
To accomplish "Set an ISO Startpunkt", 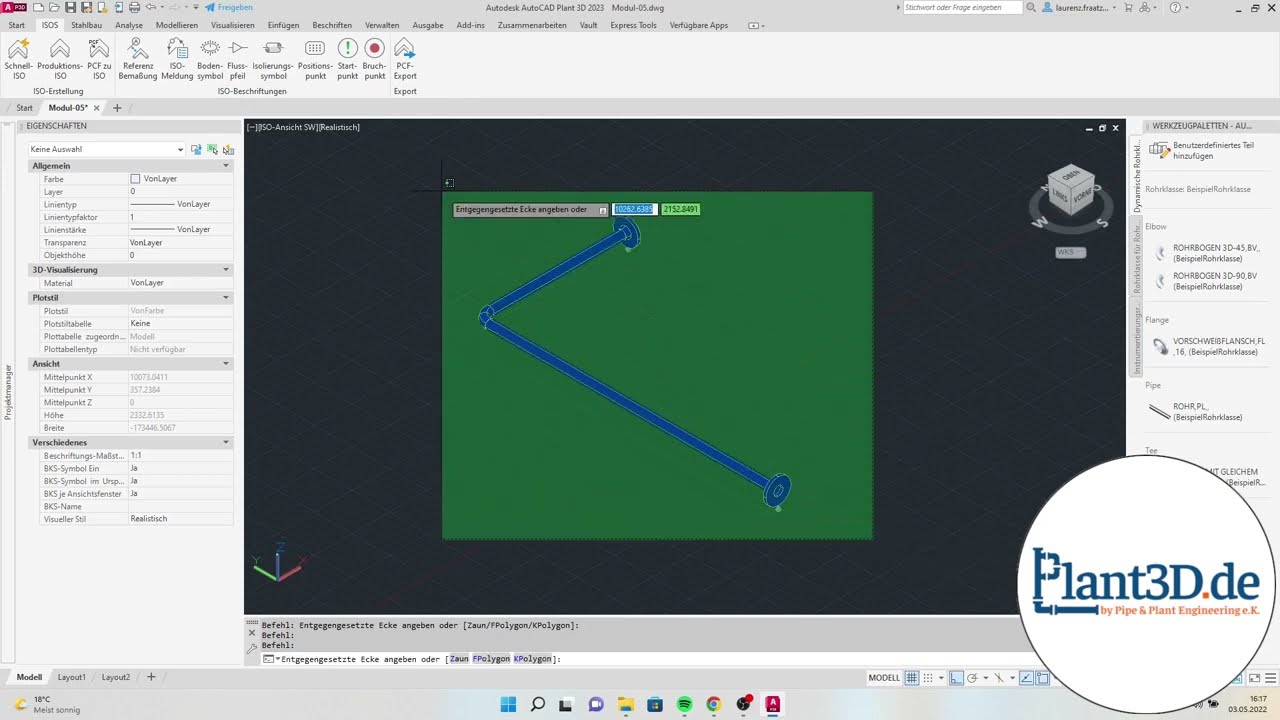I will point(347,59).
